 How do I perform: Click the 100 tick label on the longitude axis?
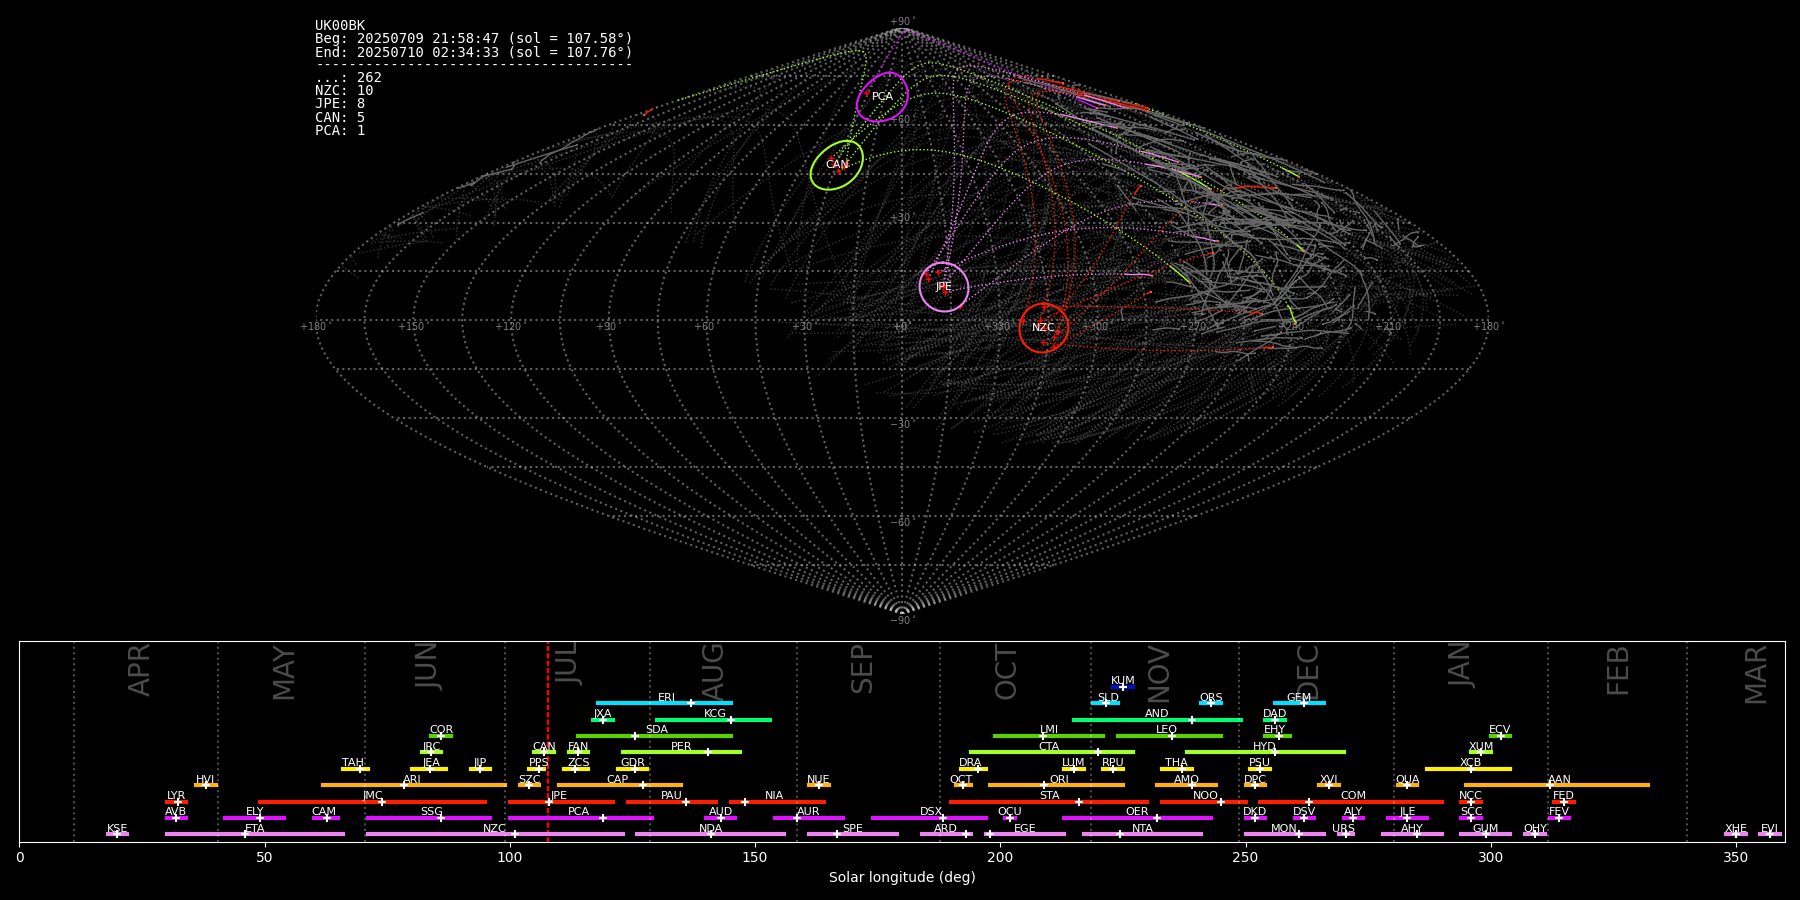[510, 858]
